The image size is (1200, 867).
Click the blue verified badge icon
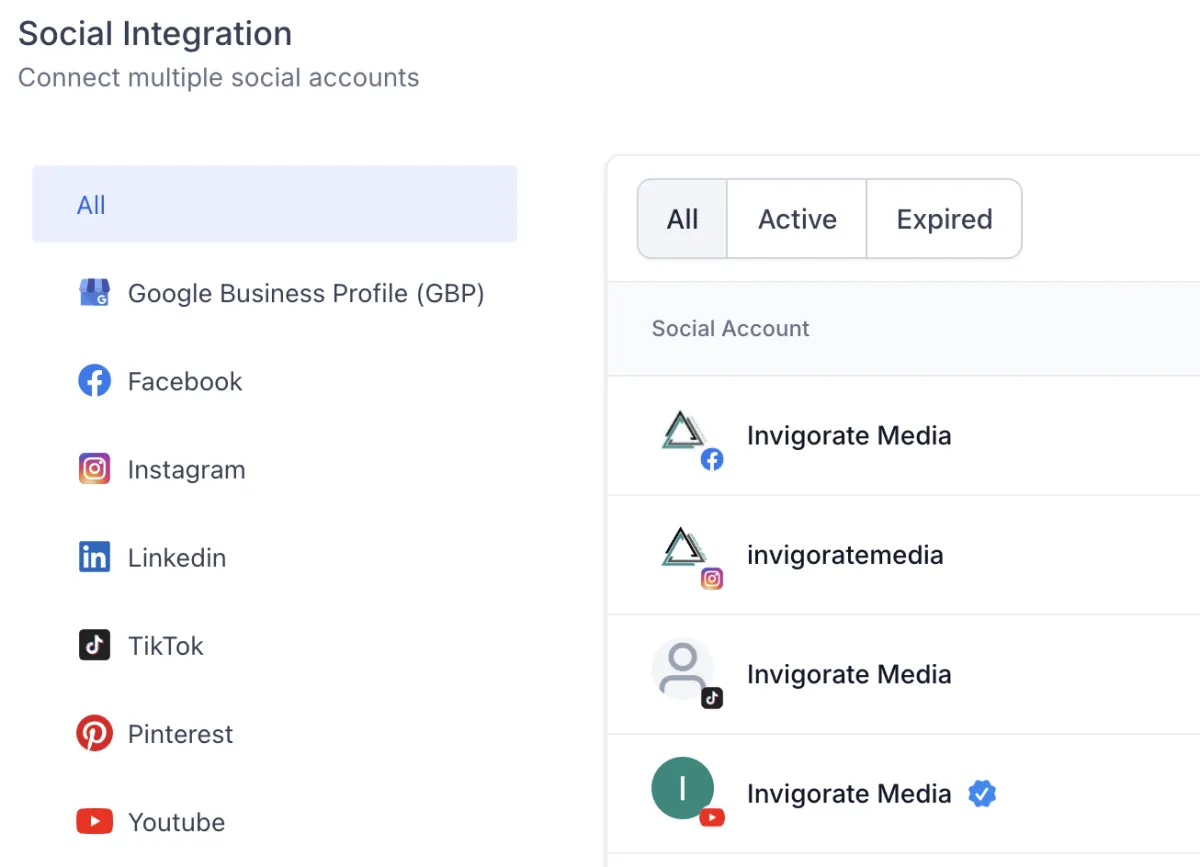982,794
